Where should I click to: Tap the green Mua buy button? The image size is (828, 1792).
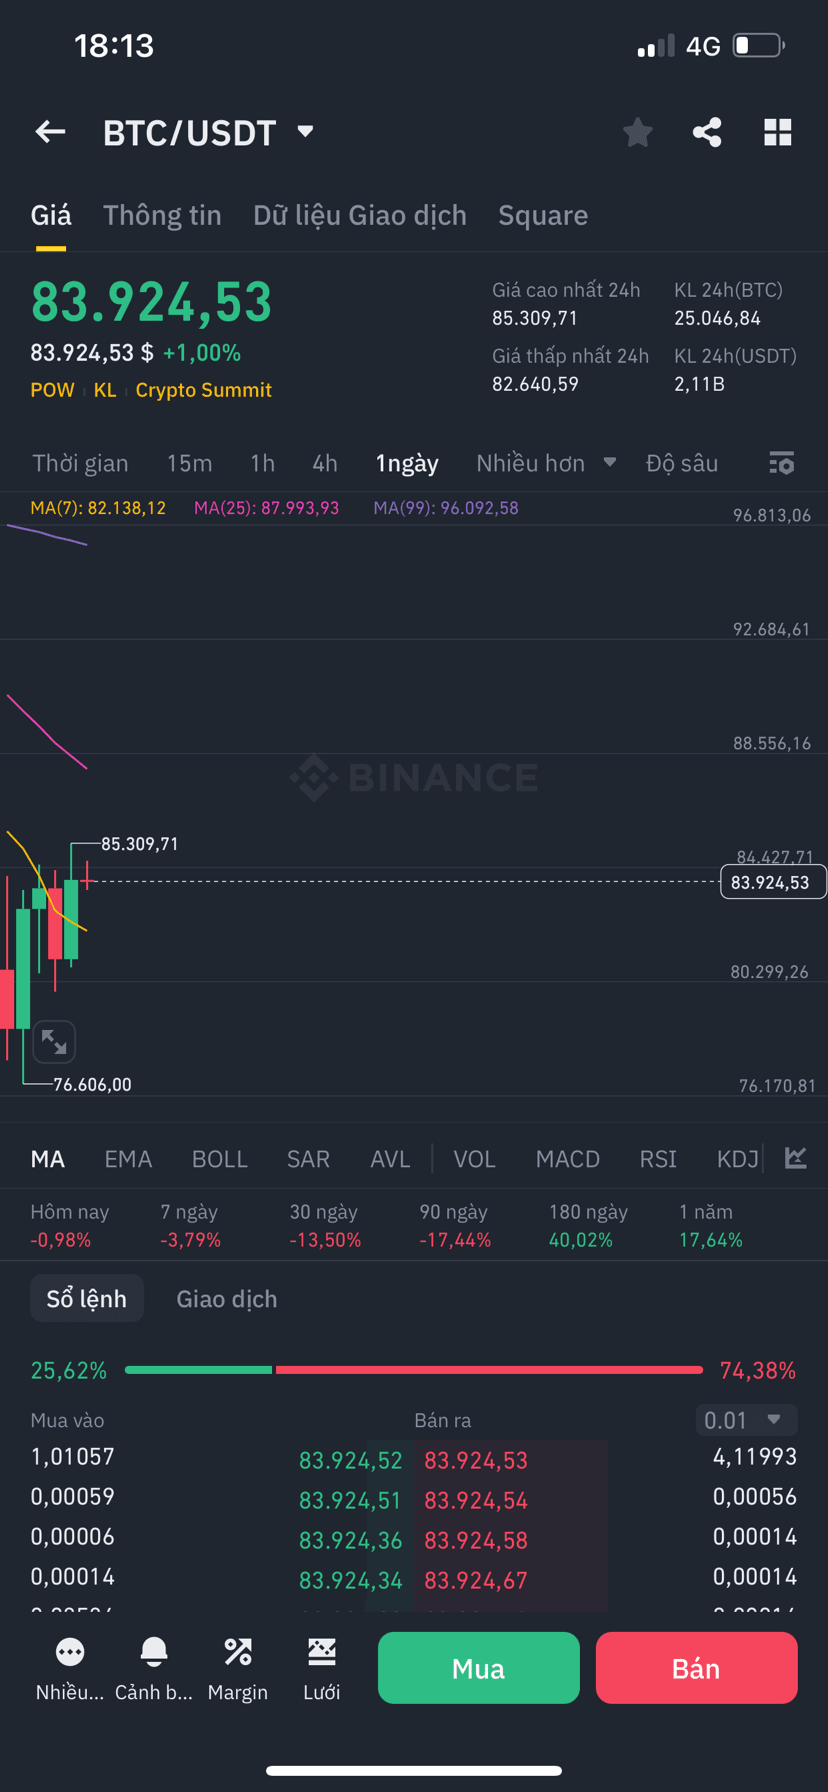point(479,1668)
